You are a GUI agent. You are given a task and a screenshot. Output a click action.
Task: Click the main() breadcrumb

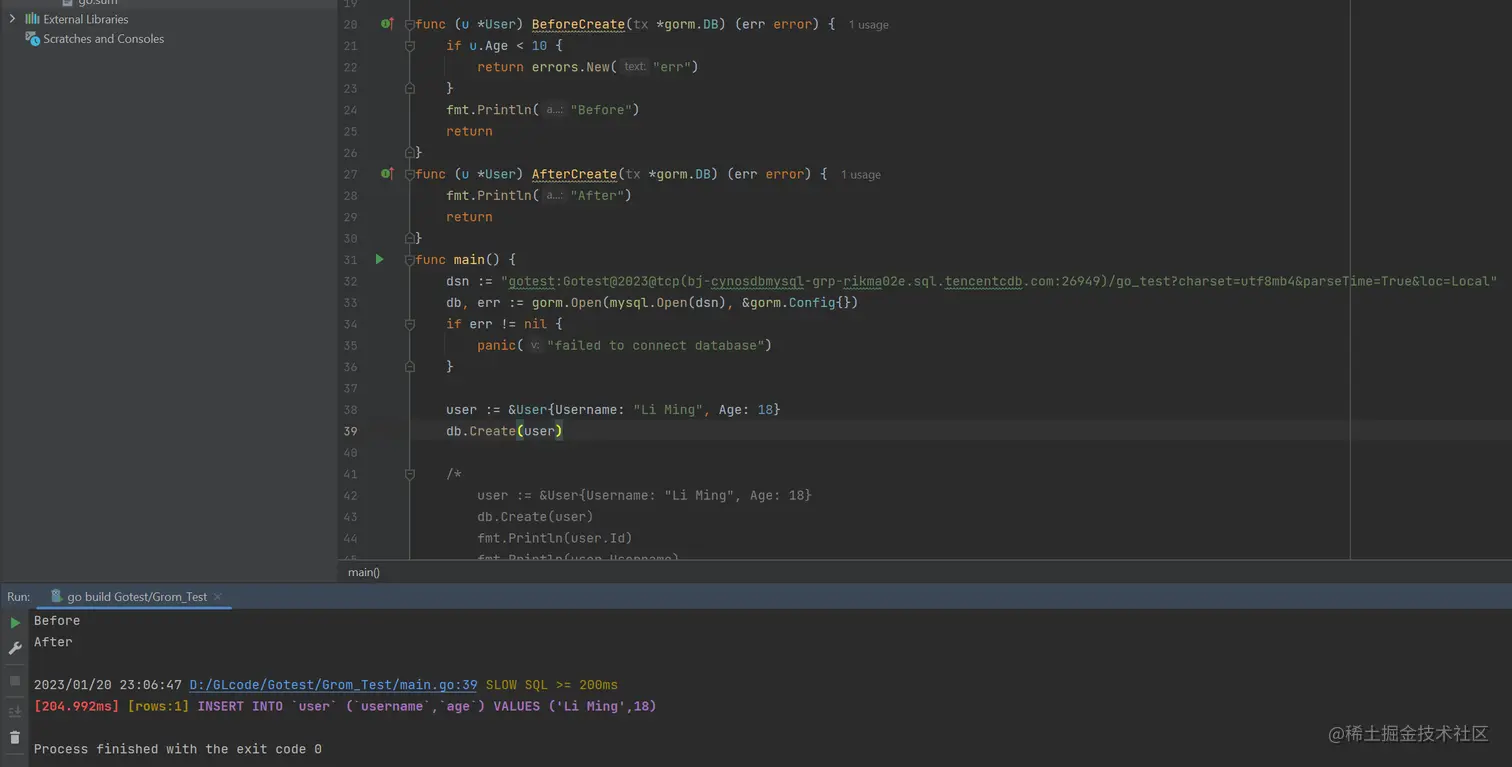tap(364, 572)
